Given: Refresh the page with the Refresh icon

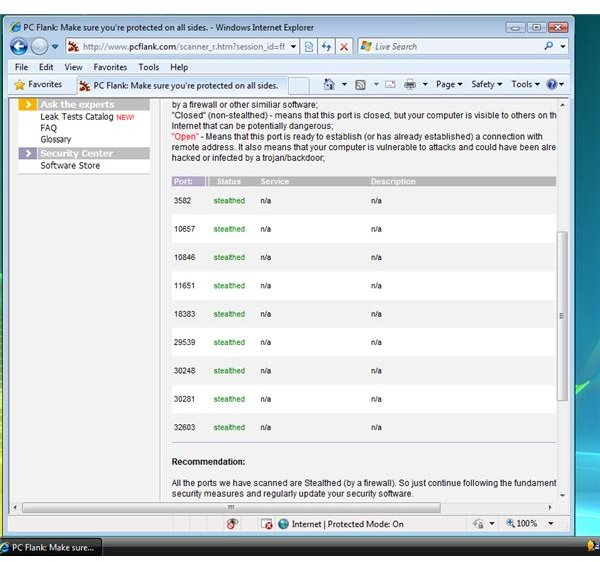Looking at the screenshot, I should pos(326,47).
